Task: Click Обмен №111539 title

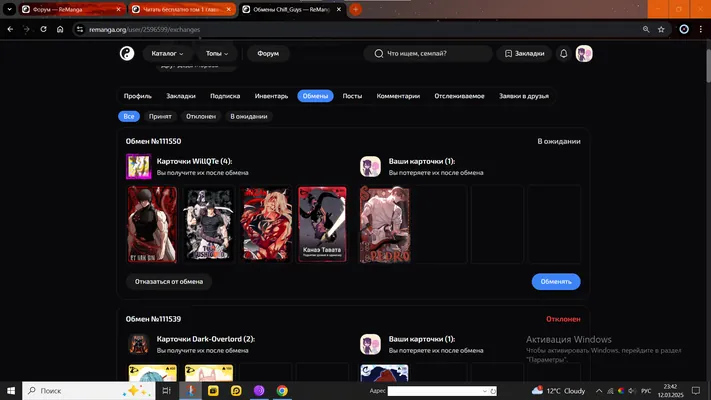Action: click(x=153, y=319)
